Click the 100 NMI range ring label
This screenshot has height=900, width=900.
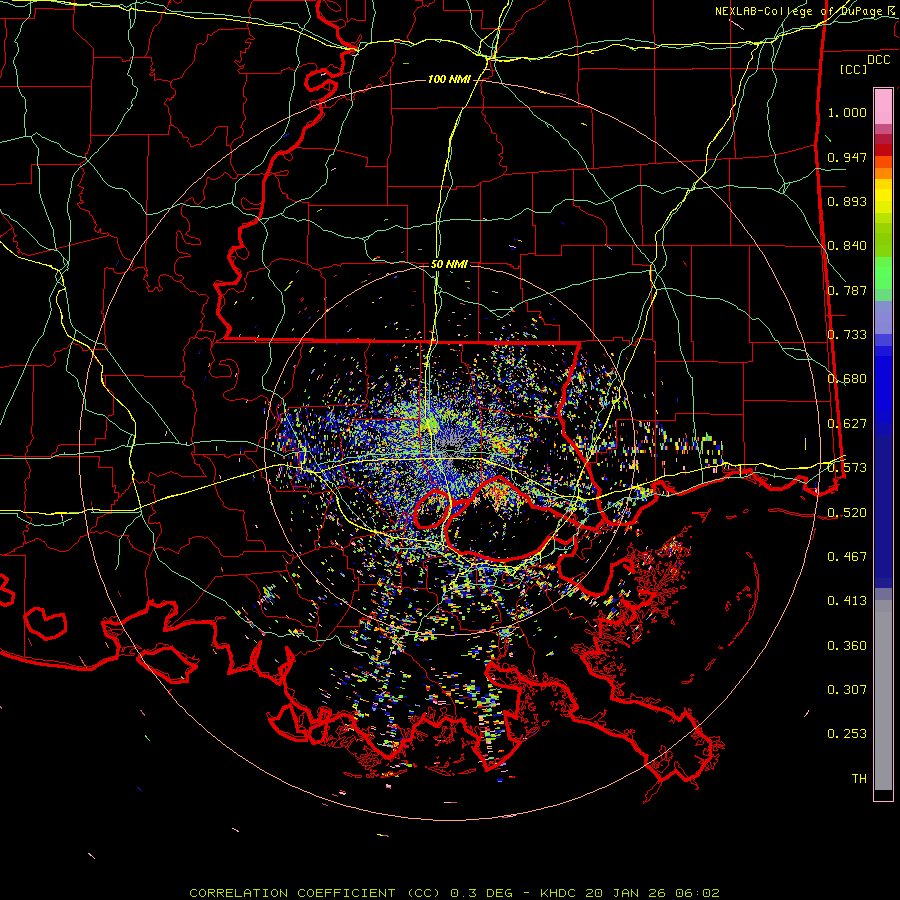[449, 79]
